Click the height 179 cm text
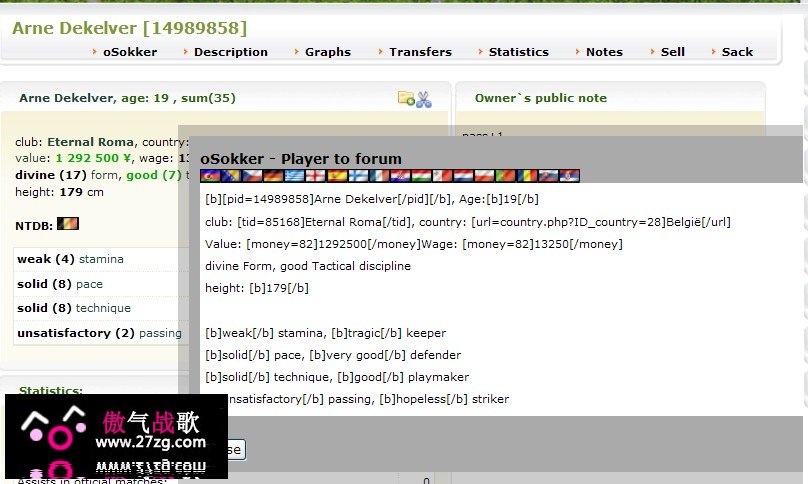The width and height of the screenshot is (808, 484). click(59, 192)
